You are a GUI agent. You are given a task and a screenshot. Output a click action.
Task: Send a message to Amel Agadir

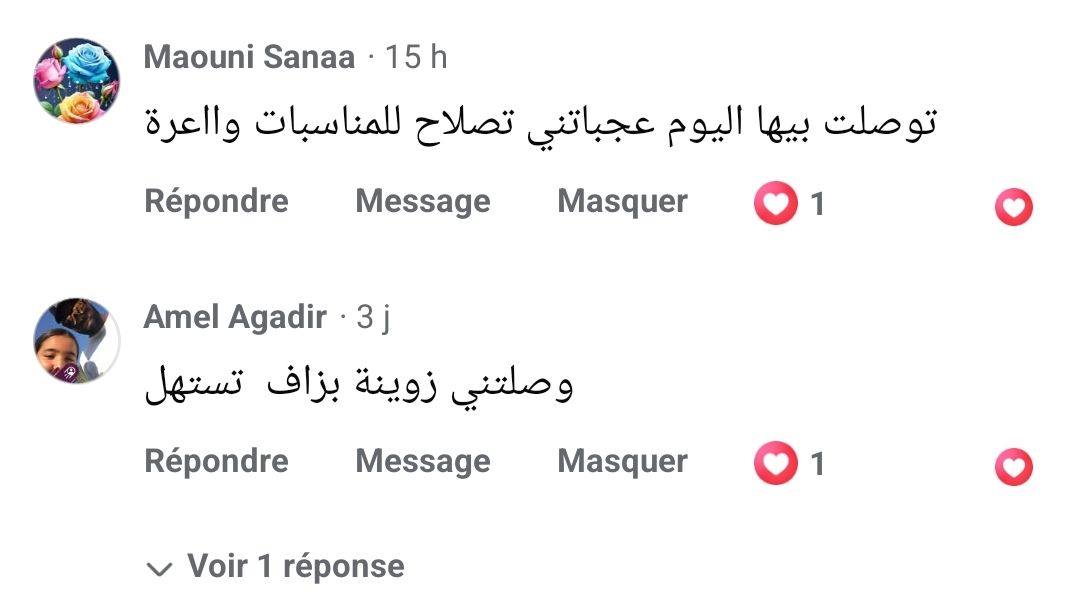click(x=422, y=461)
